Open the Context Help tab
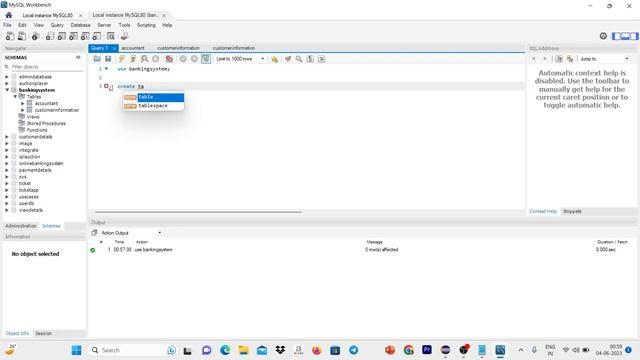640x360 pixels. click(543, 211)
